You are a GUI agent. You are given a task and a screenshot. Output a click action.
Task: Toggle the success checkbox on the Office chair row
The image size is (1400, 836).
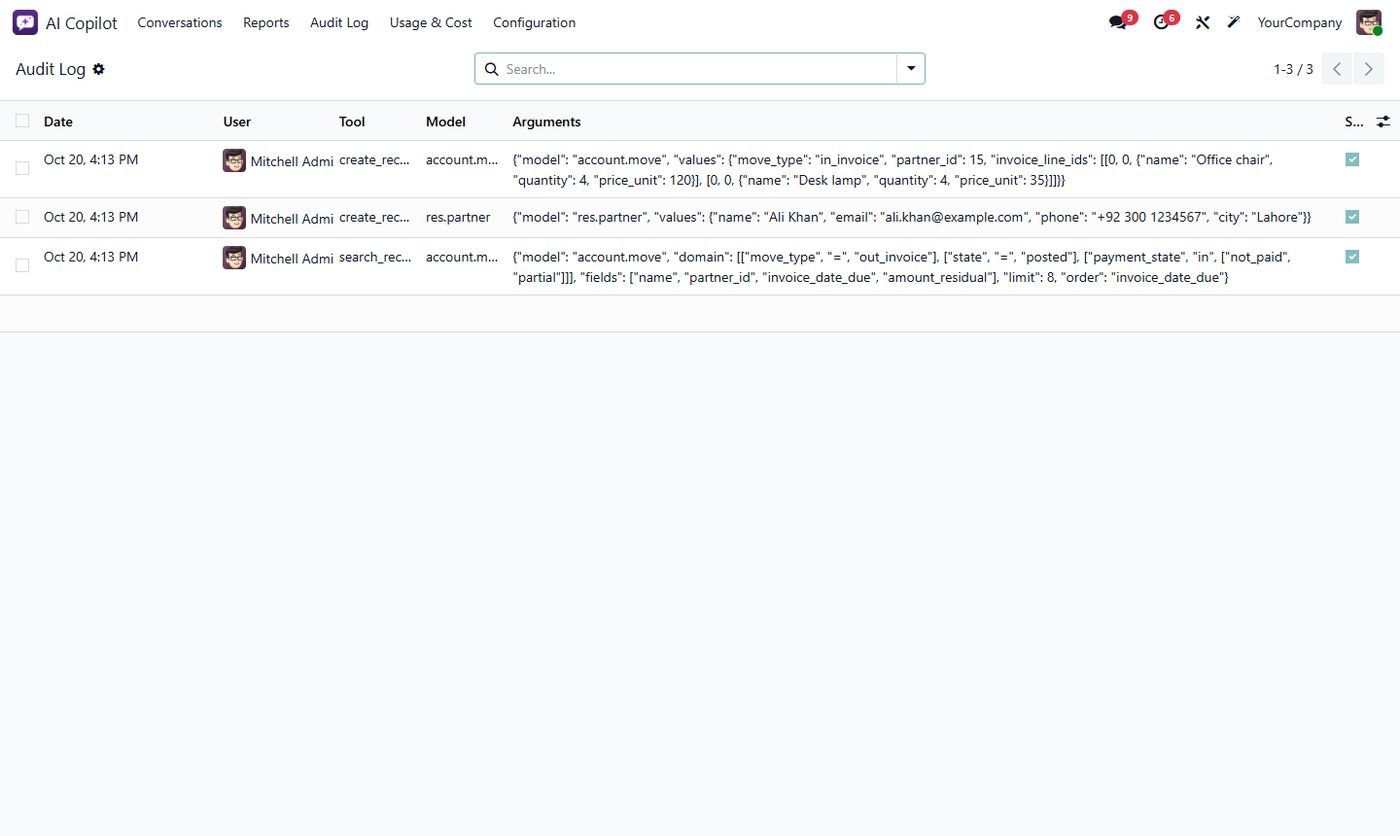(x=1352, y=159)
